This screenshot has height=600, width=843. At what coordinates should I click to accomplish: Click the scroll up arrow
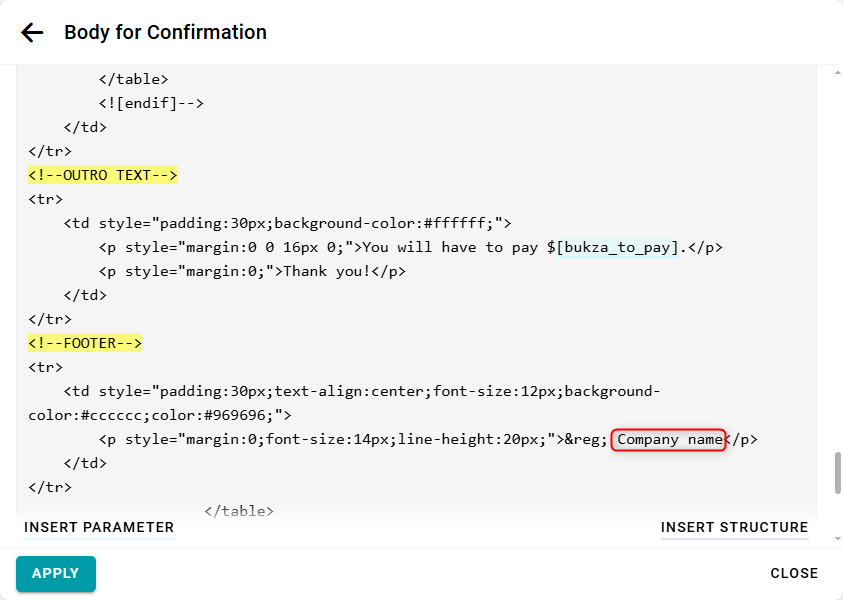tap(837, 72)
